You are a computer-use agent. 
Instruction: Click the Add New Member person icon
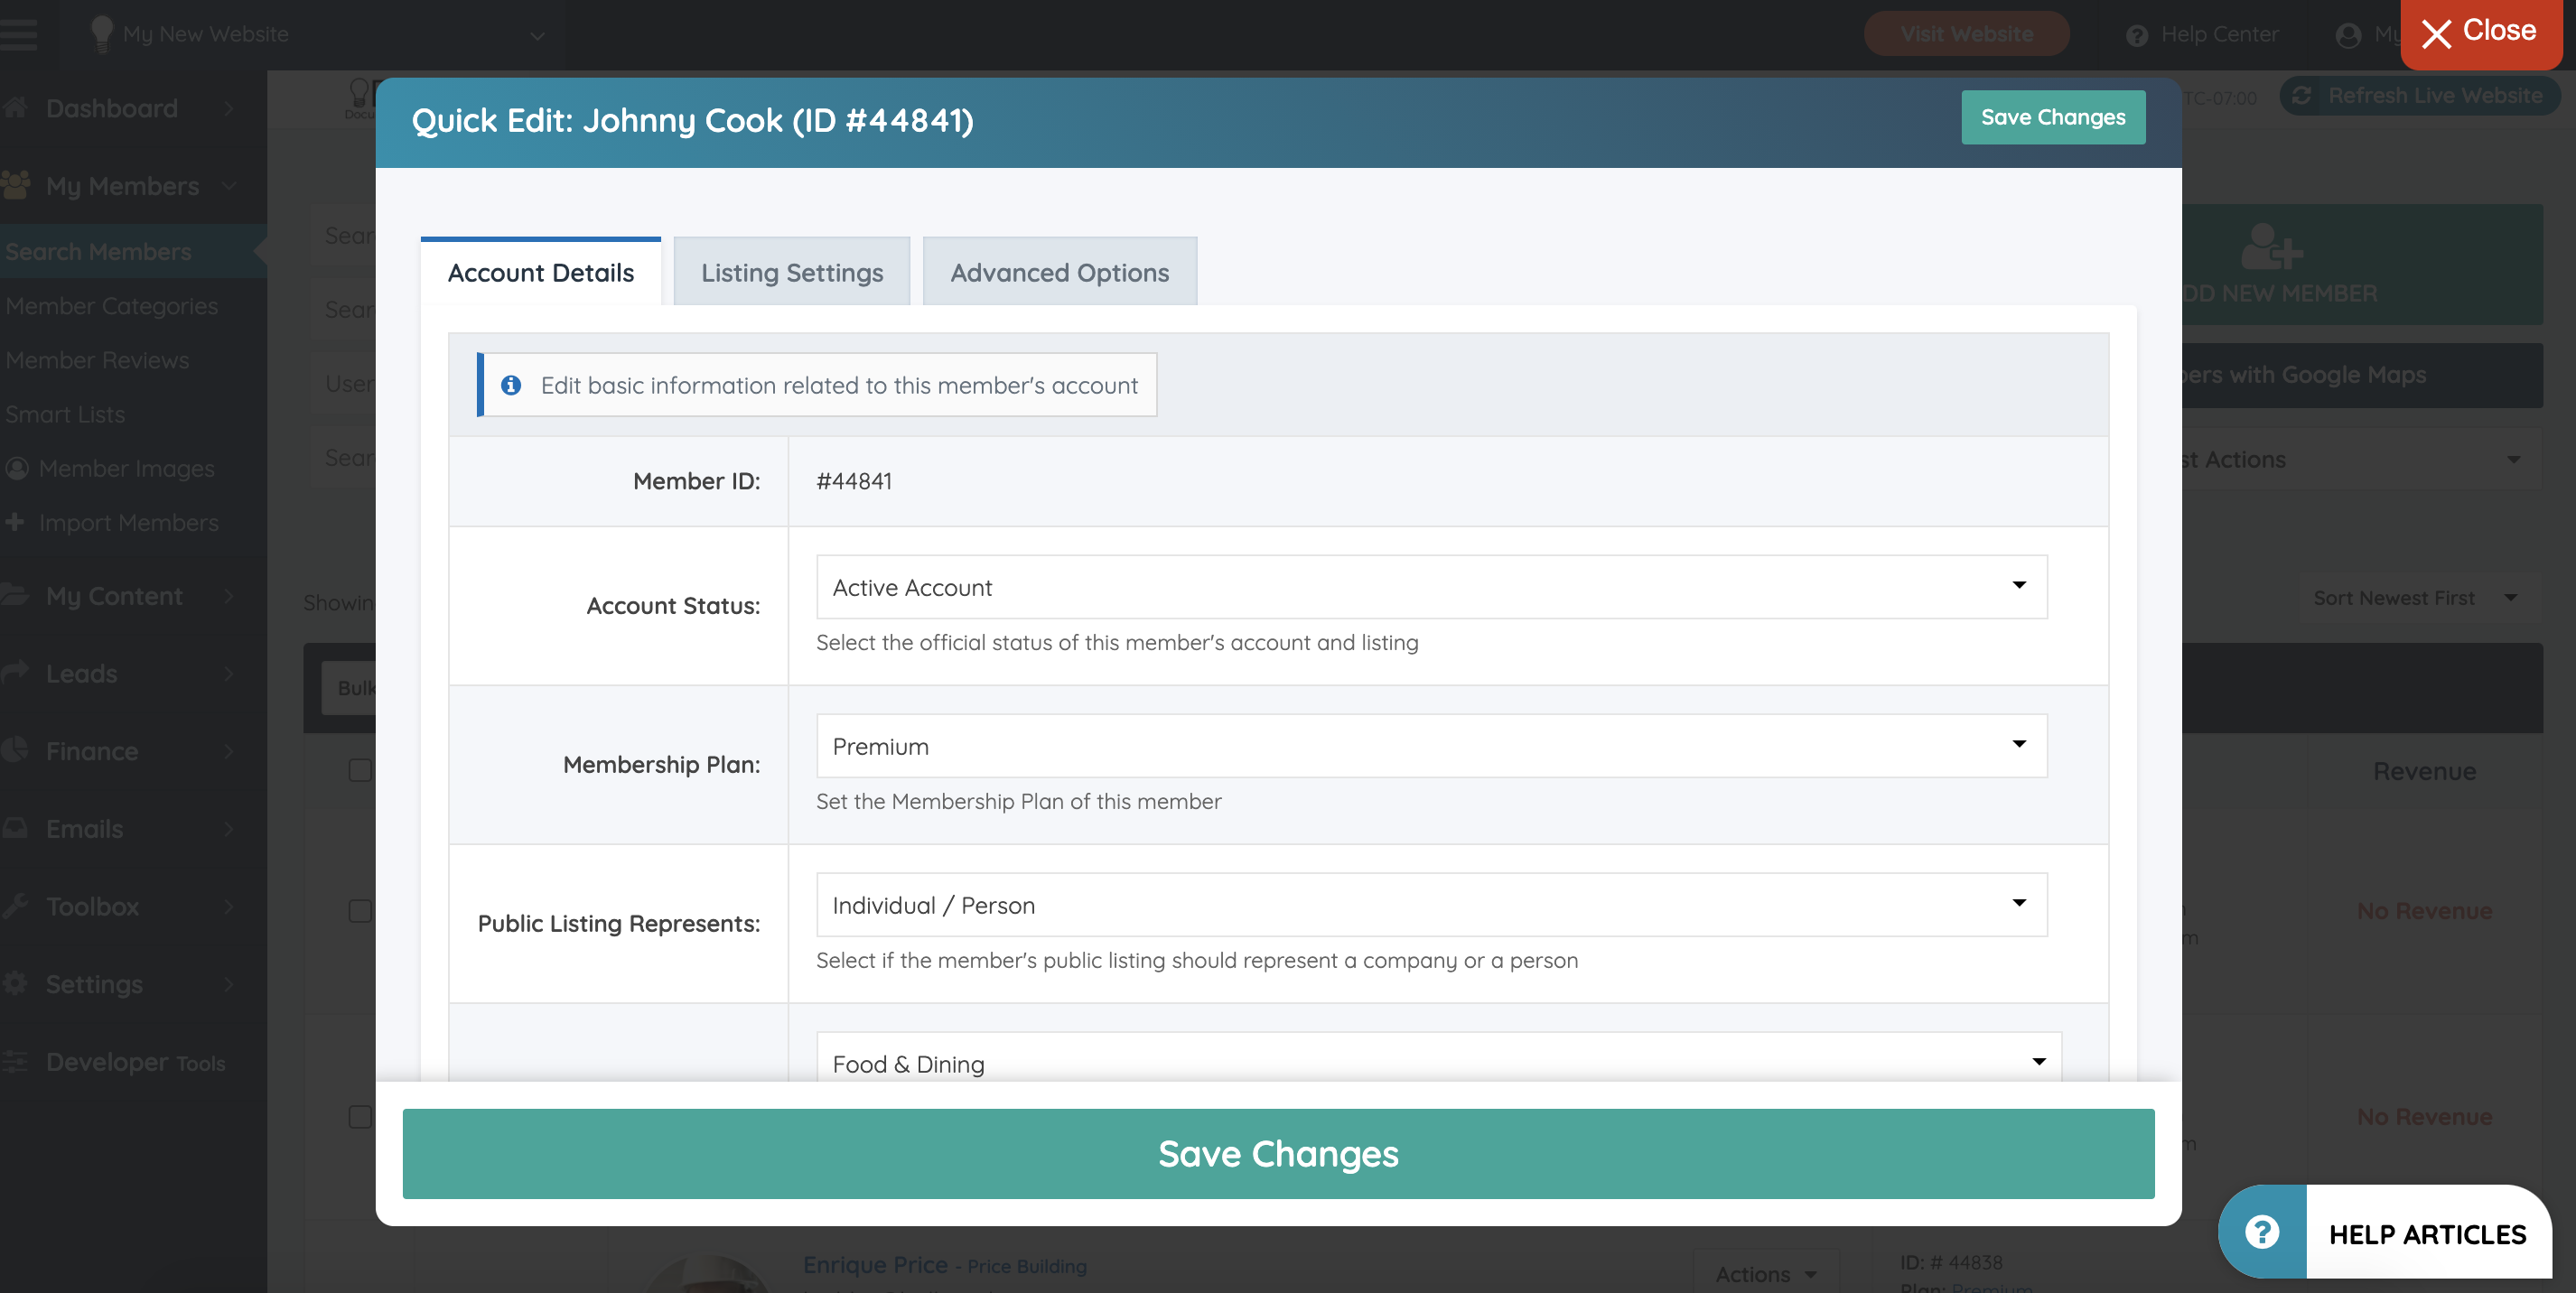[x=2270, y=246]
